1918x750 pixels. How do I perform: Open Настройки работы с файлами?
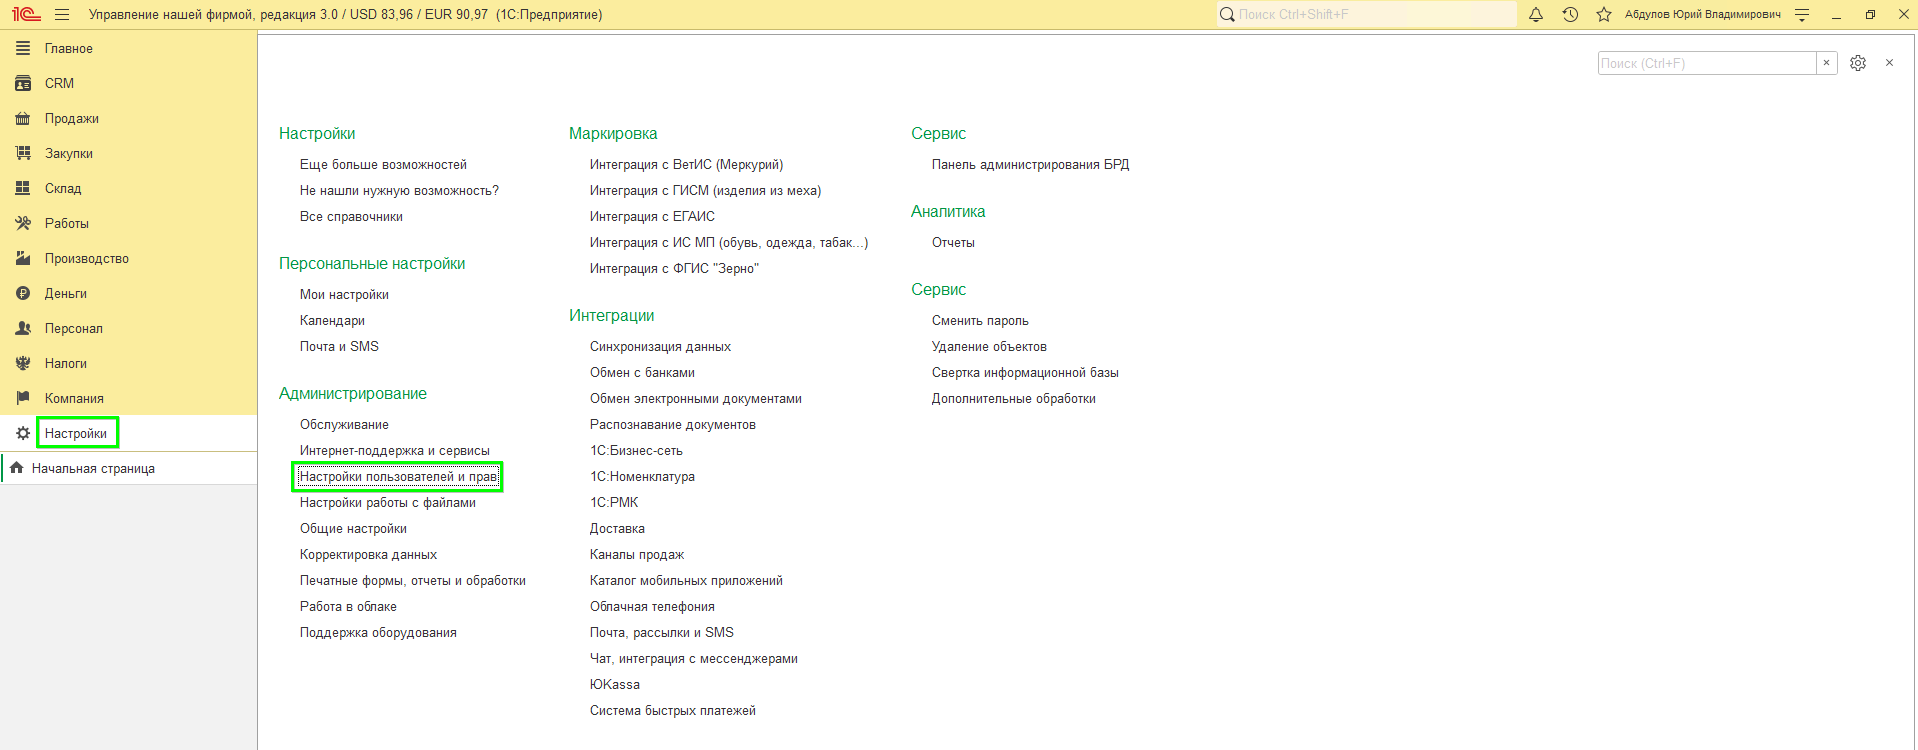(388, 502)
